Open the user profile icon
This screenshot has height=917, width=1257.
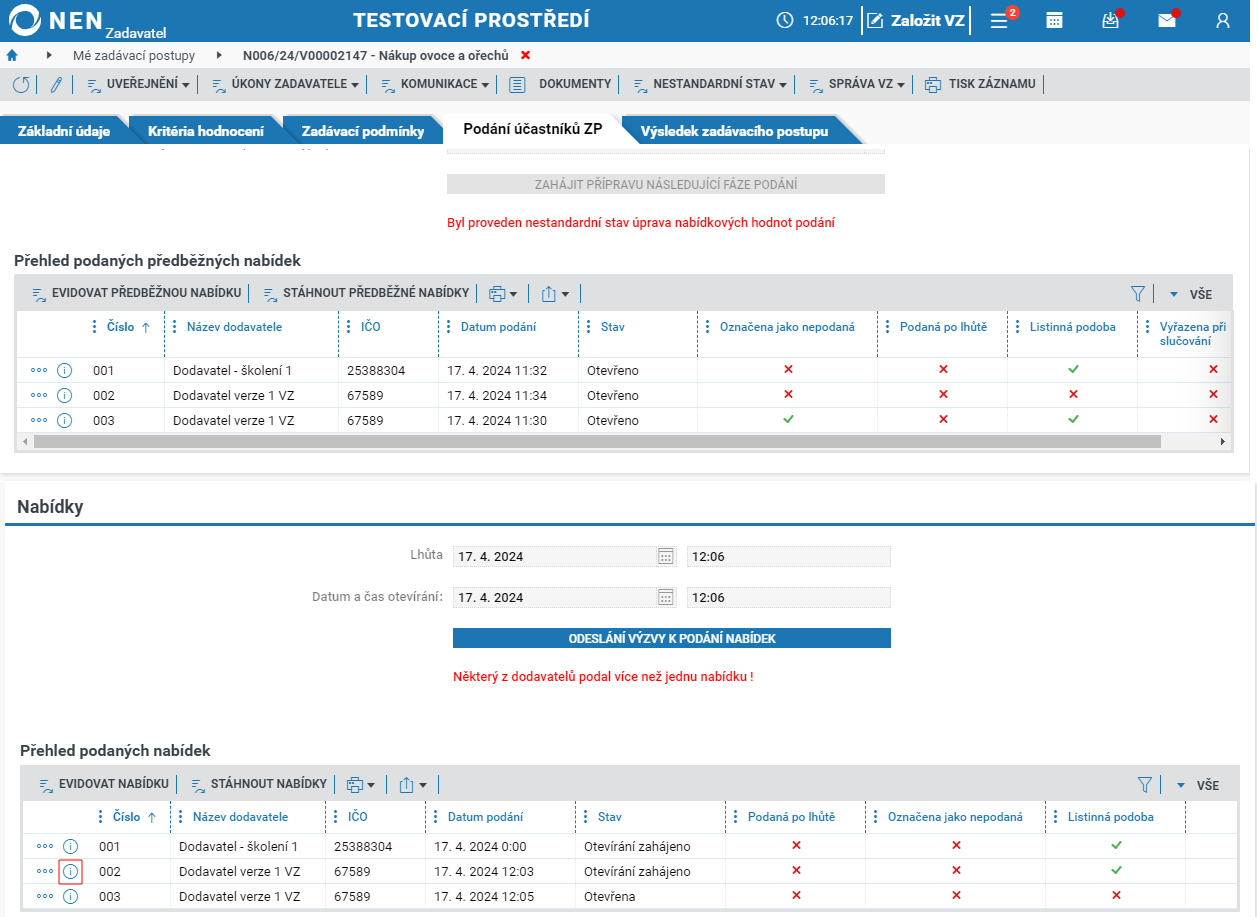(1222, 20)
